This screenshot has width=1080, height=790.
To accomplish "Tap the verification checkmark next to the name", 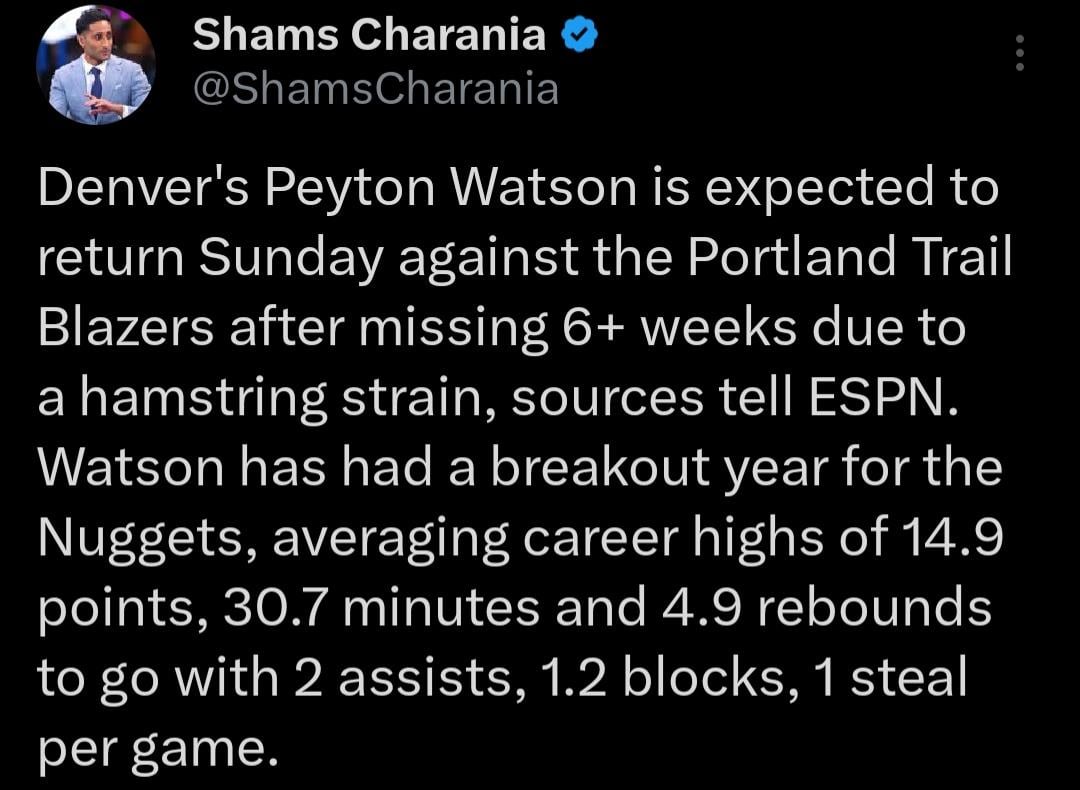I will pyautogui.click(x=580, y=33).
